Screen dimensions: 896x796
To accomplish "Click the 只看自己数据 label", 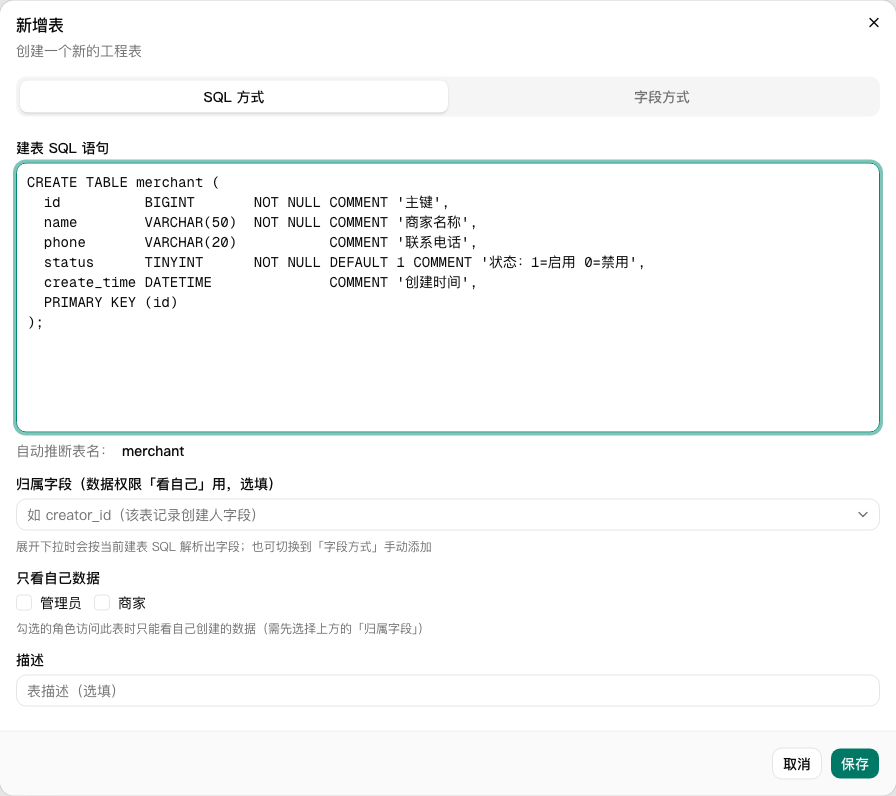I will [58, 578].
